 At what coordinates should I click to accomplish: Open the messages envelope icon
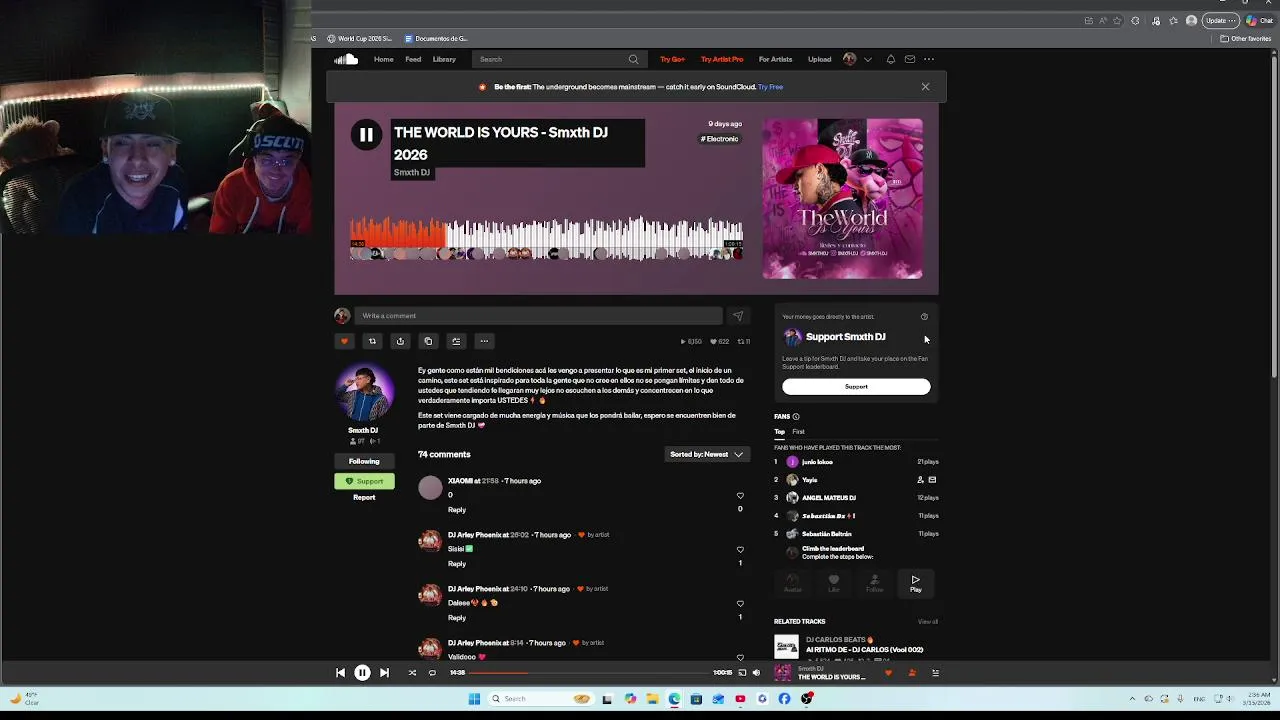(910, 59)
